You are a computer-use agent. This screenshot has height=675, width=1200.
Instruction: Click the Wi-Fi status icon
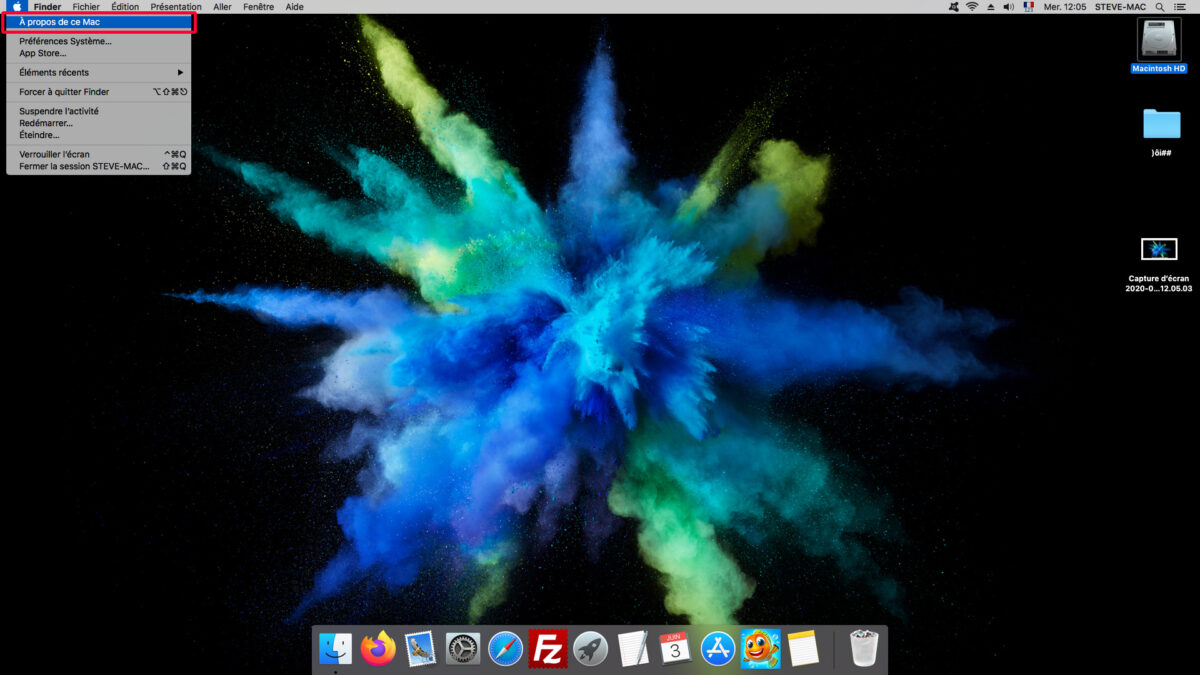click(971, 7)
